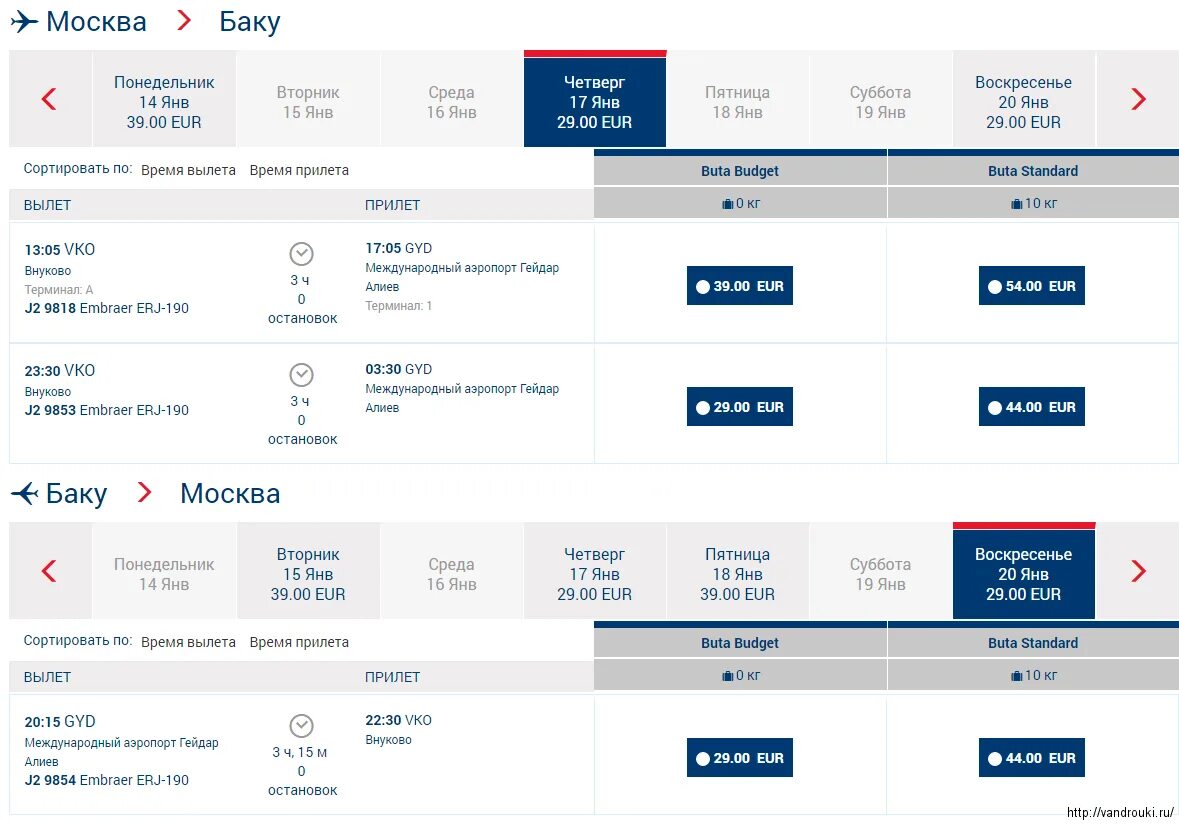The width and height of the screenshot is (1179, 825).
Task: Click clock icon of flight J2 9854
Action: (x=302, y=726)
